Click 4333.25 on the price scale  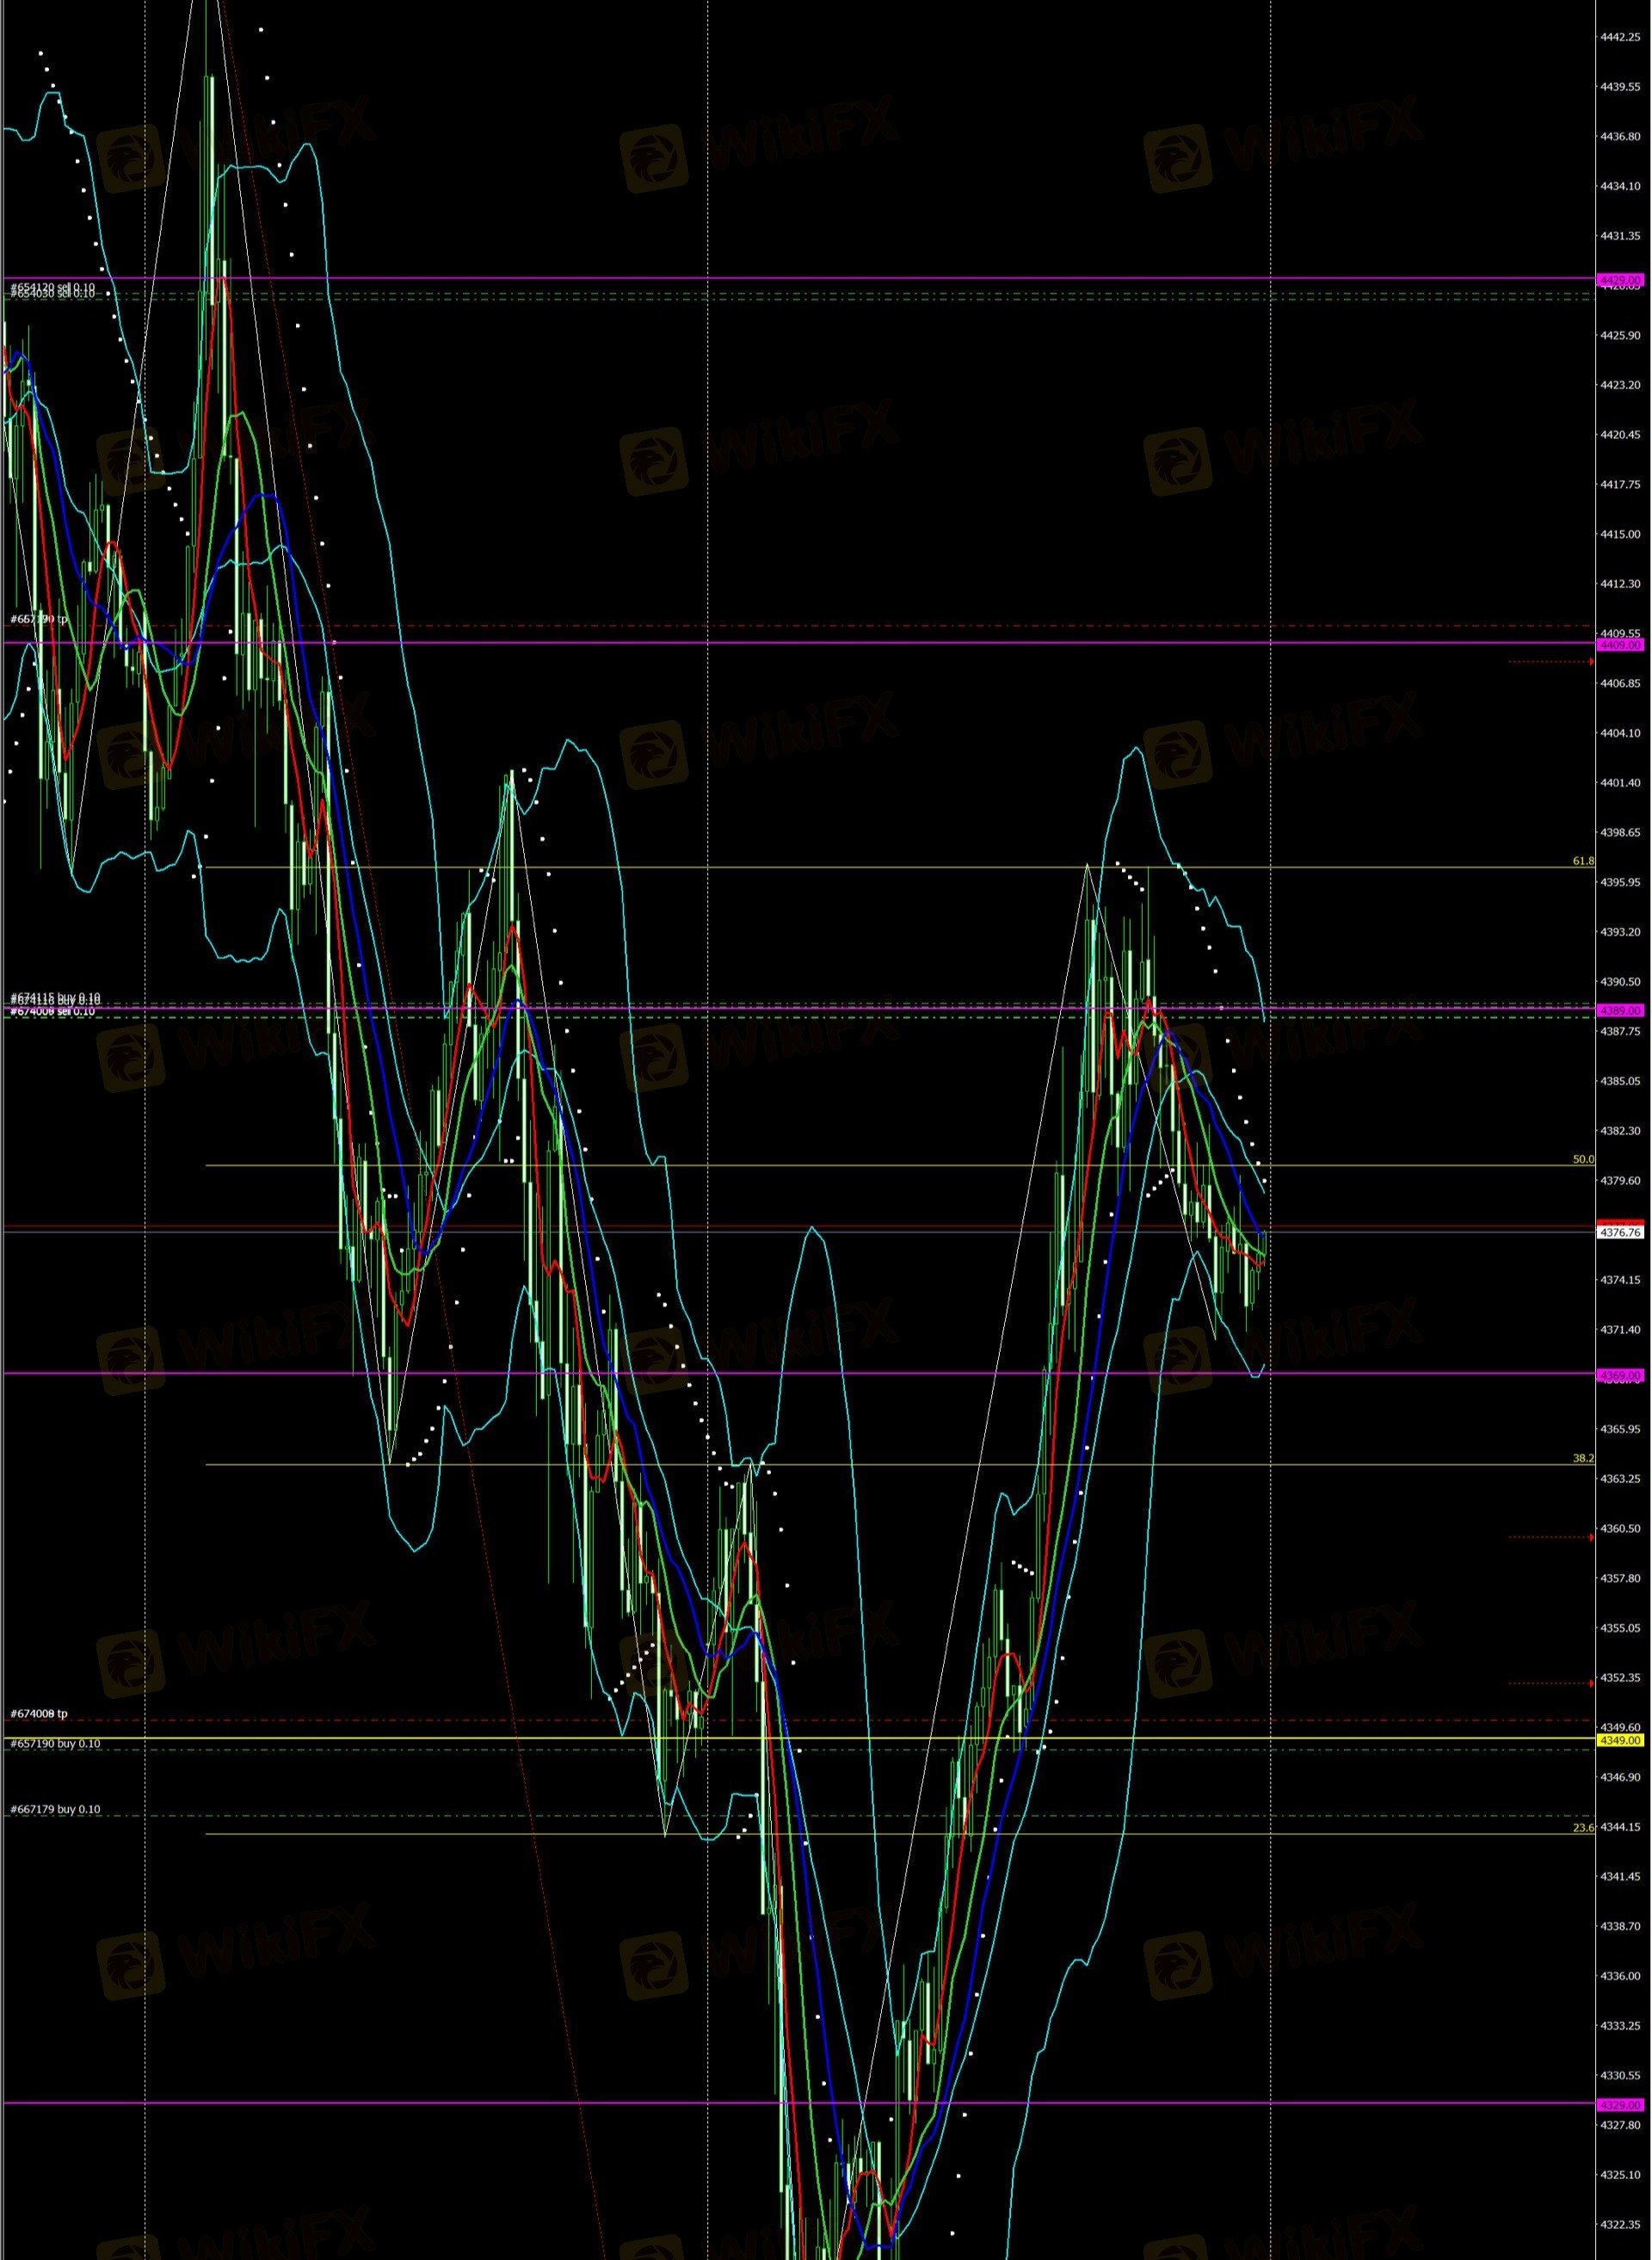pos(1620,2026)
